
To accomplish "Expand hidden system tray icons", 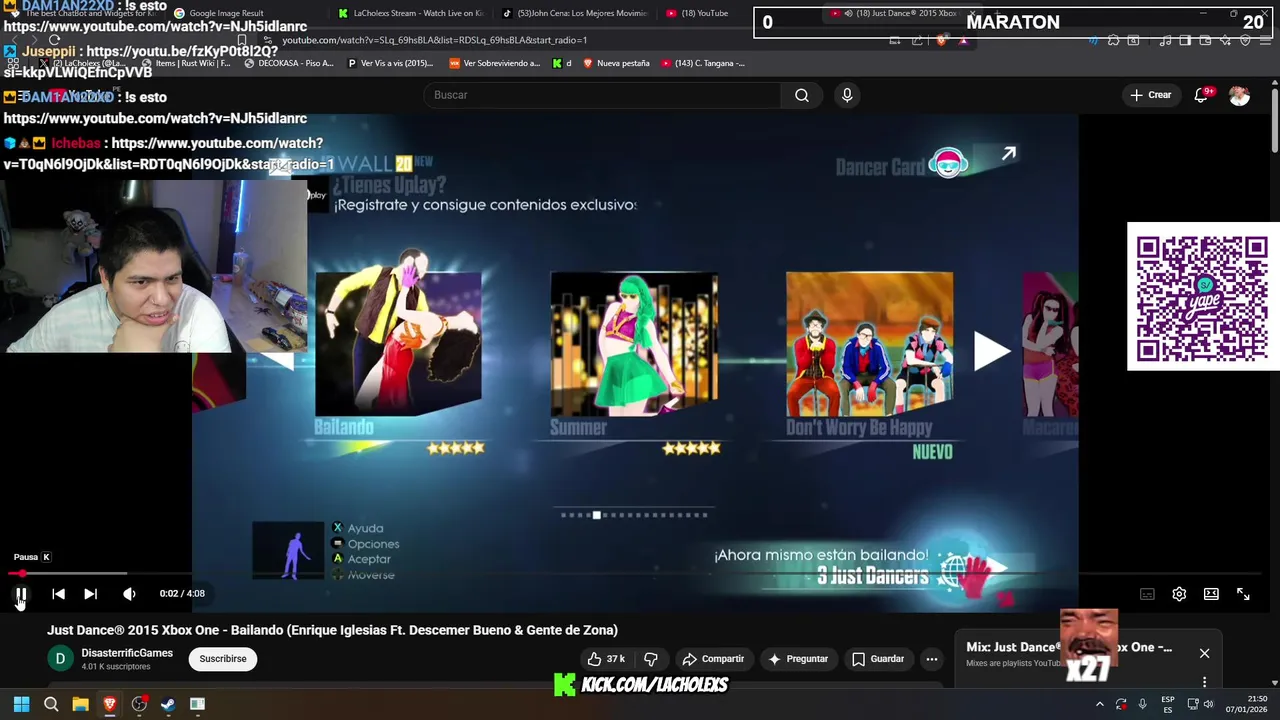I will (x=1099, y=704).
